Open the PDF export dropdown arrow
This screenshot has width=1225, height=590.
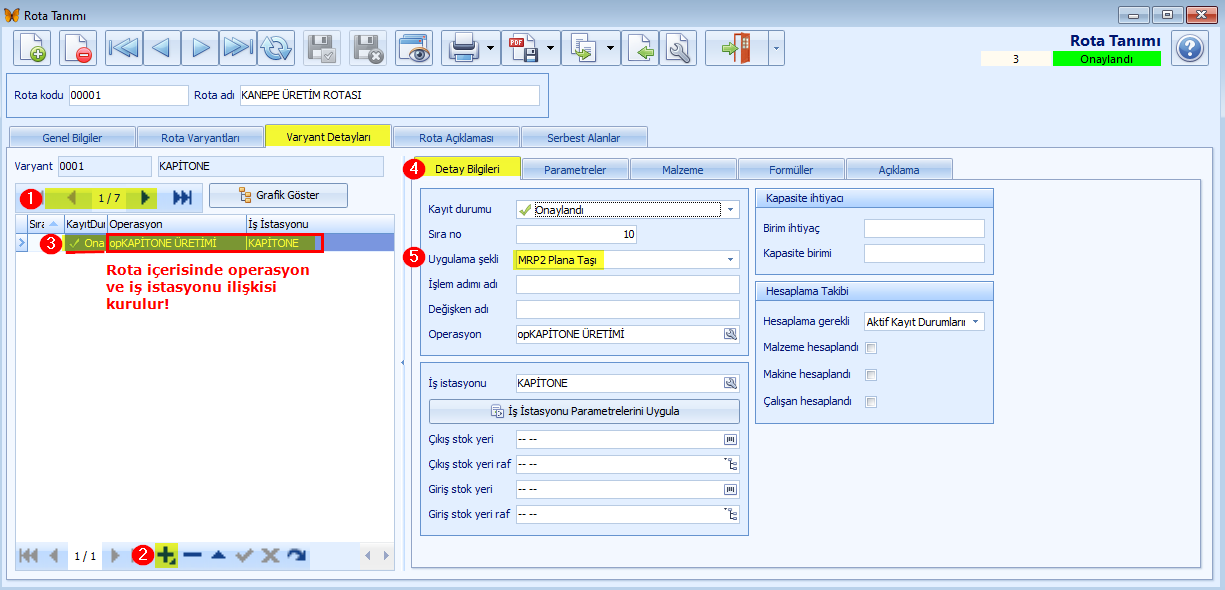(551, 48)
